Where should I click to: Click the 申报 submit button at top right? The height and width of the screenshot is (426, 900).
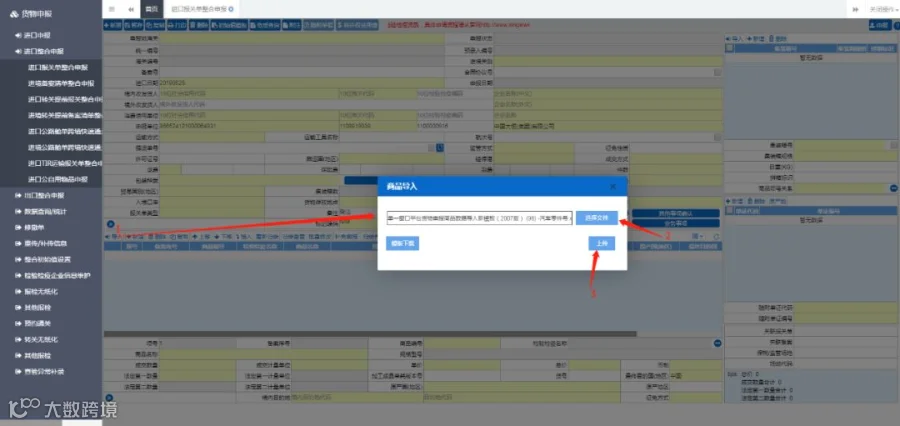pos(878,25)
